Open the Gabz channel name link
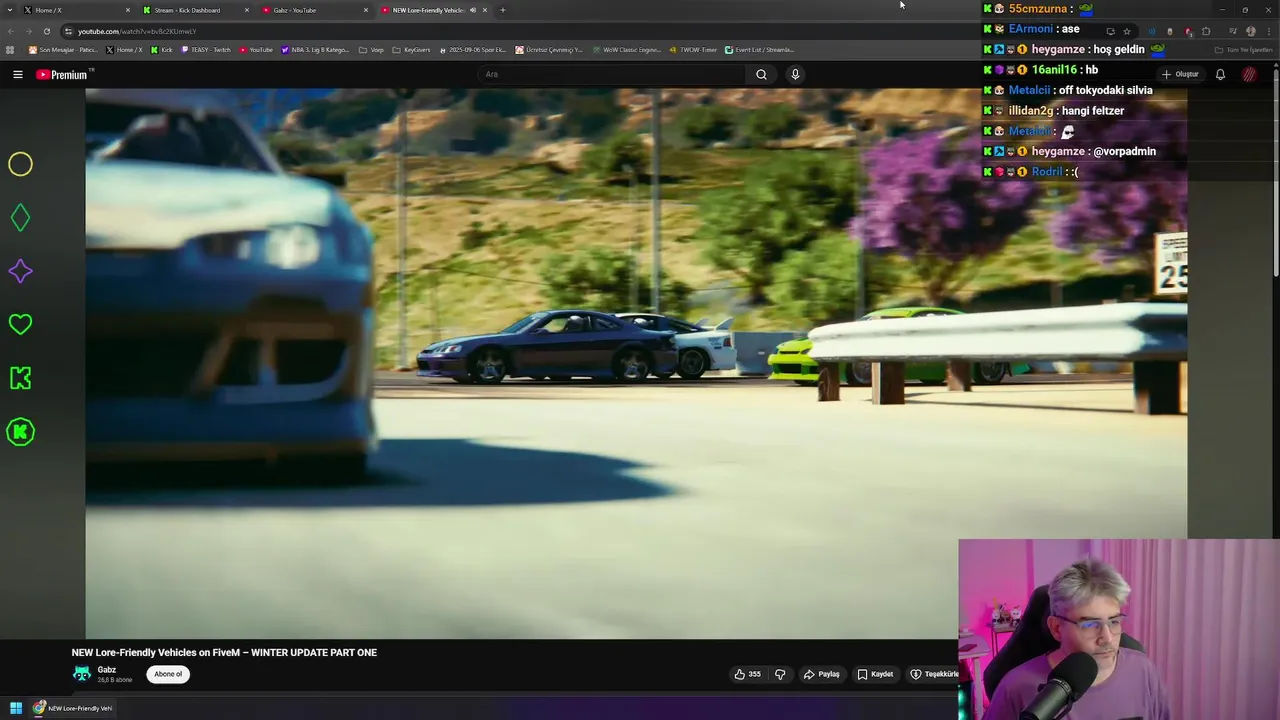Image resolution: width=1280 pixels, height=720 pixels. (x=107, y=670)
